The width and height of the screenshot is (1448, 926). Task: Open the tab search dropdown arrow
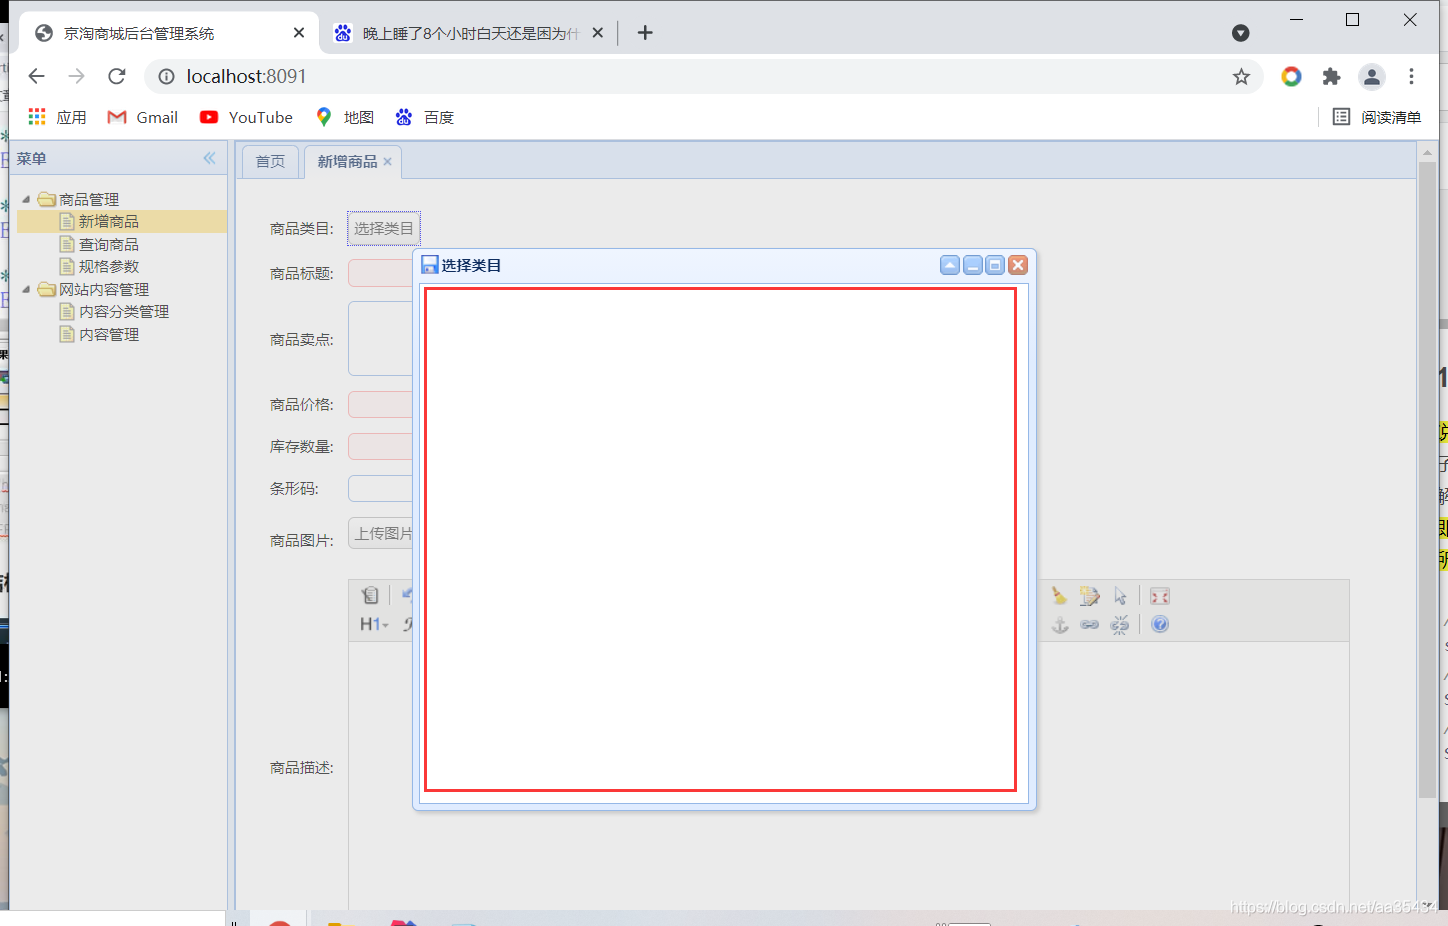click(x=1241, y=33)
